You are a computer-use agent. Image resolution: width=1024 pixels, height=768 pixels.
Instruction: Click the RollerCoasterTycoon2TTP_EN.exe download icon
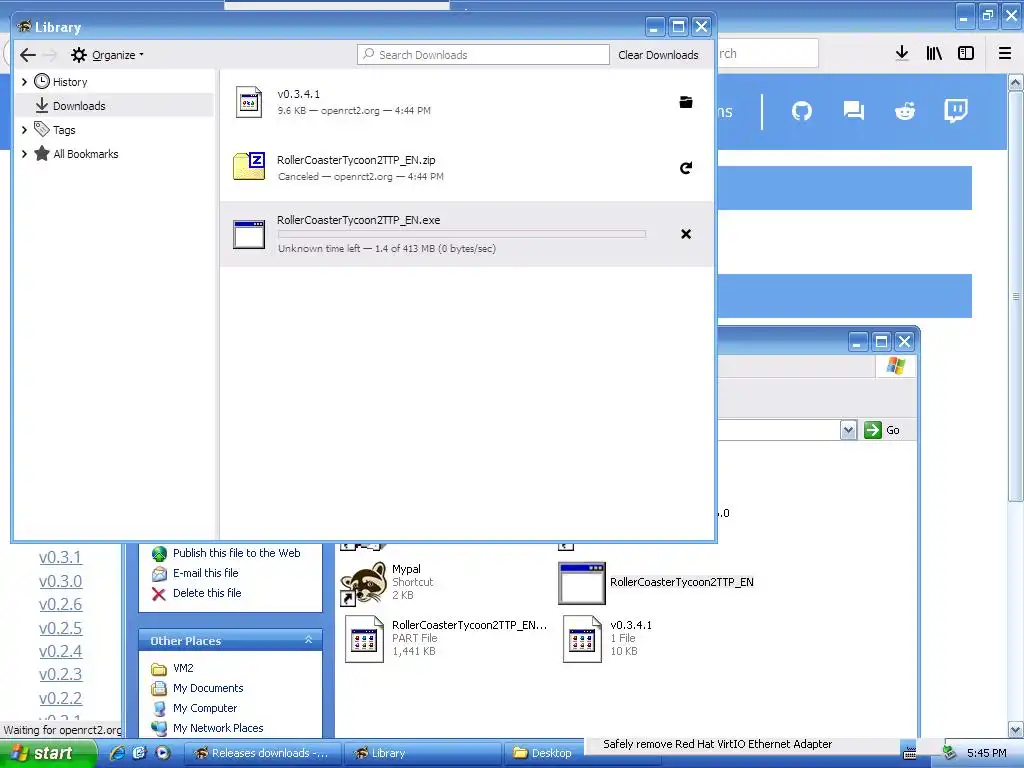[x=249, y=234]
